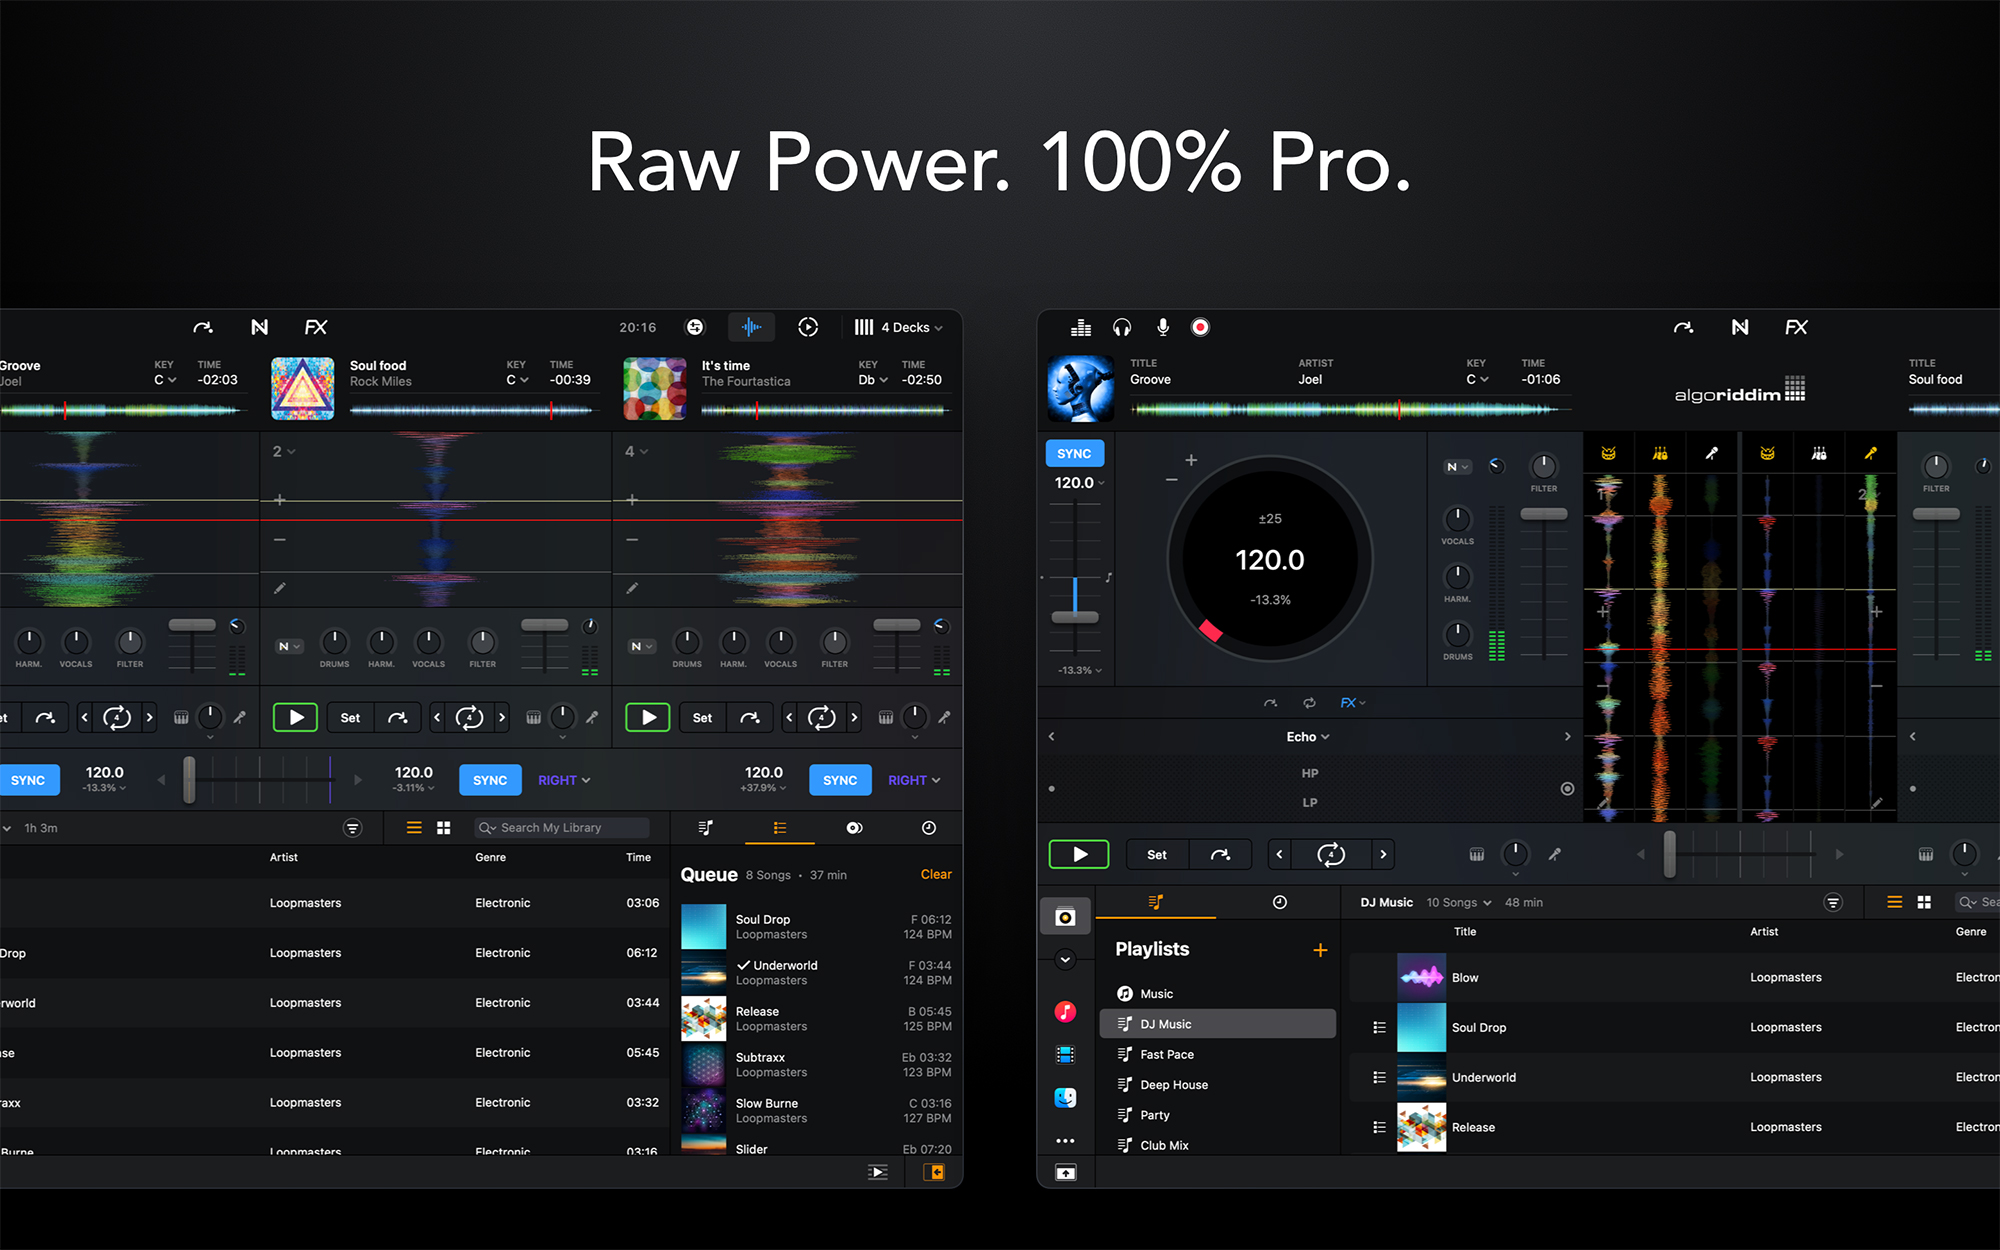Open the 10 Songs sort dropdown
This screenshot has width=2000, height=1250.
(1458, 902)
